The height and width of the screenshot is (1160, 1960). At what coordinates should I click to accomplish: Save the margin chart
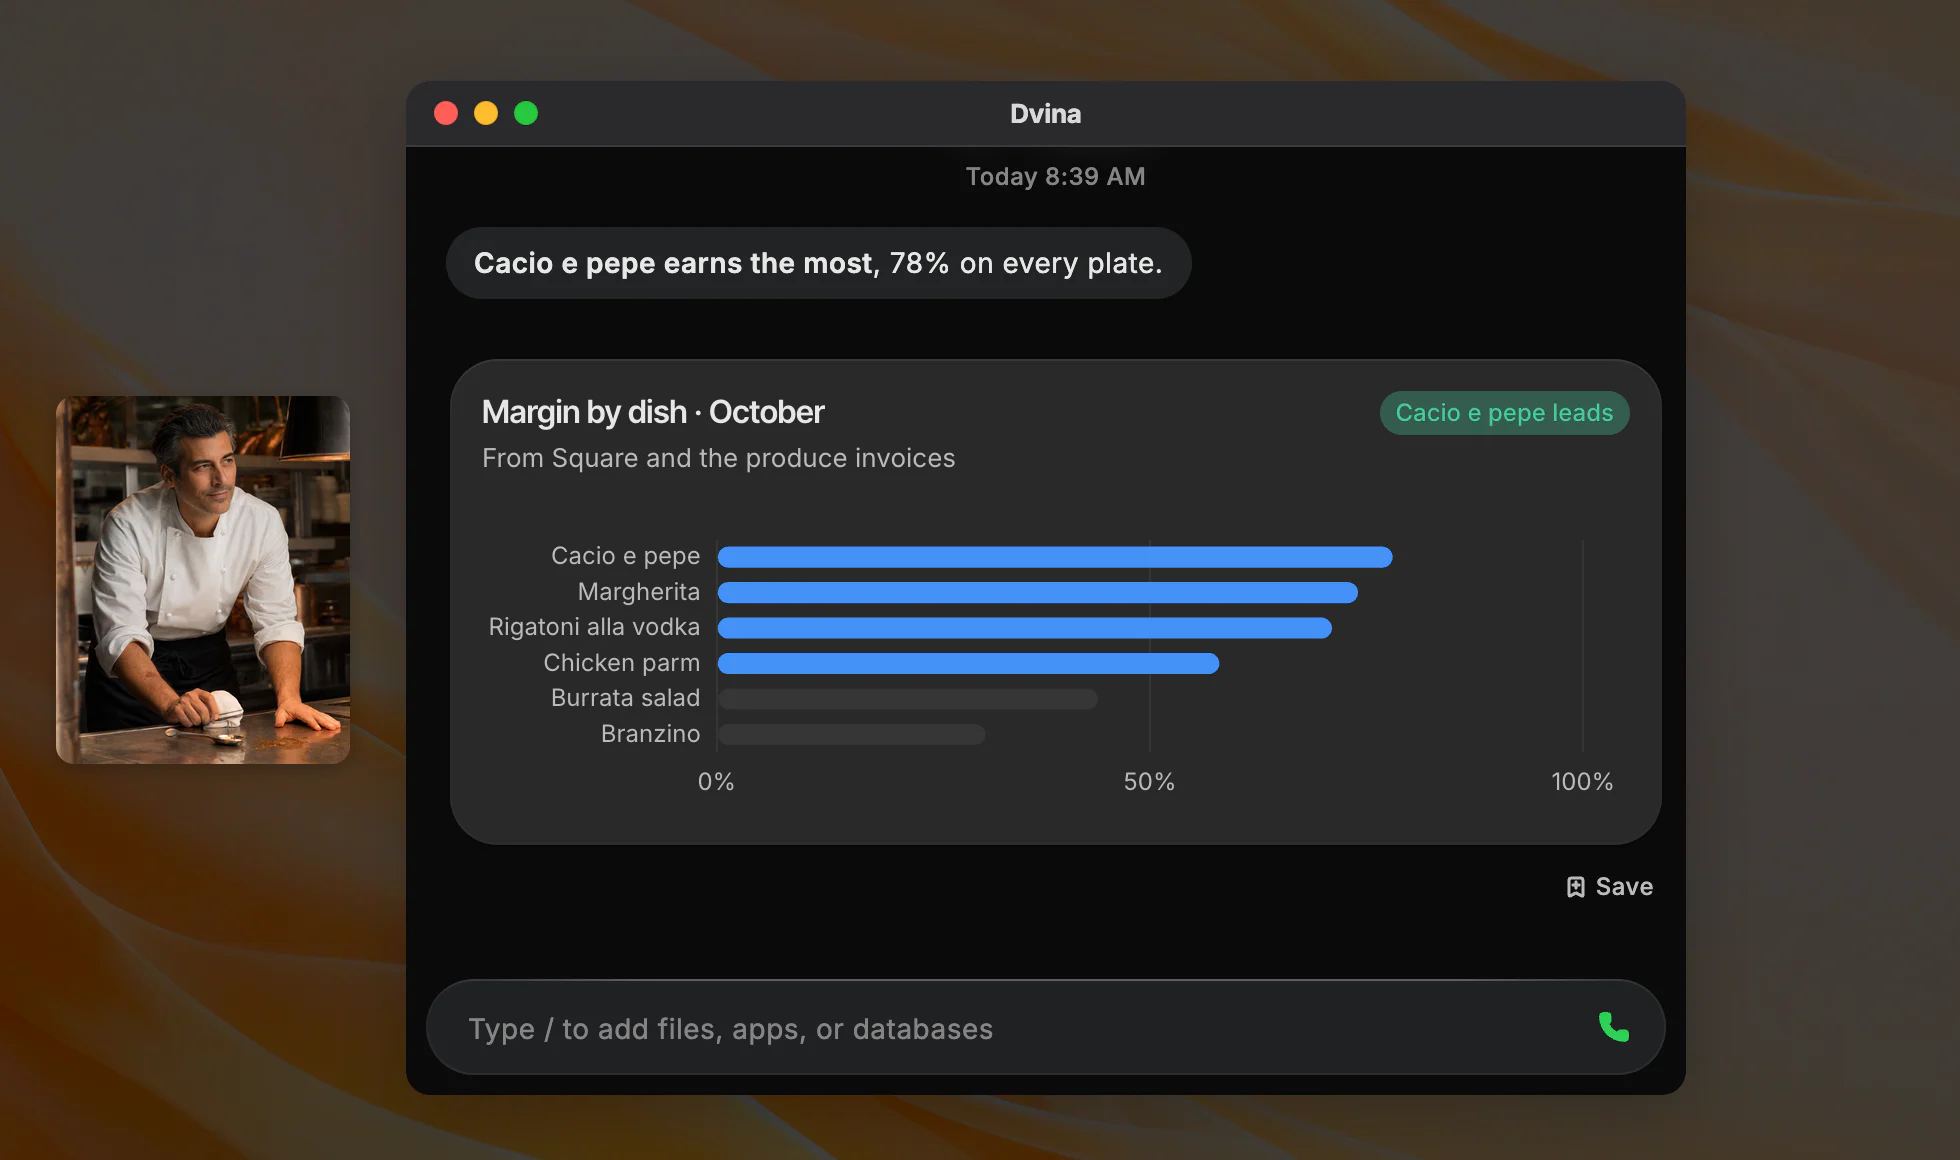(1609, 887)
